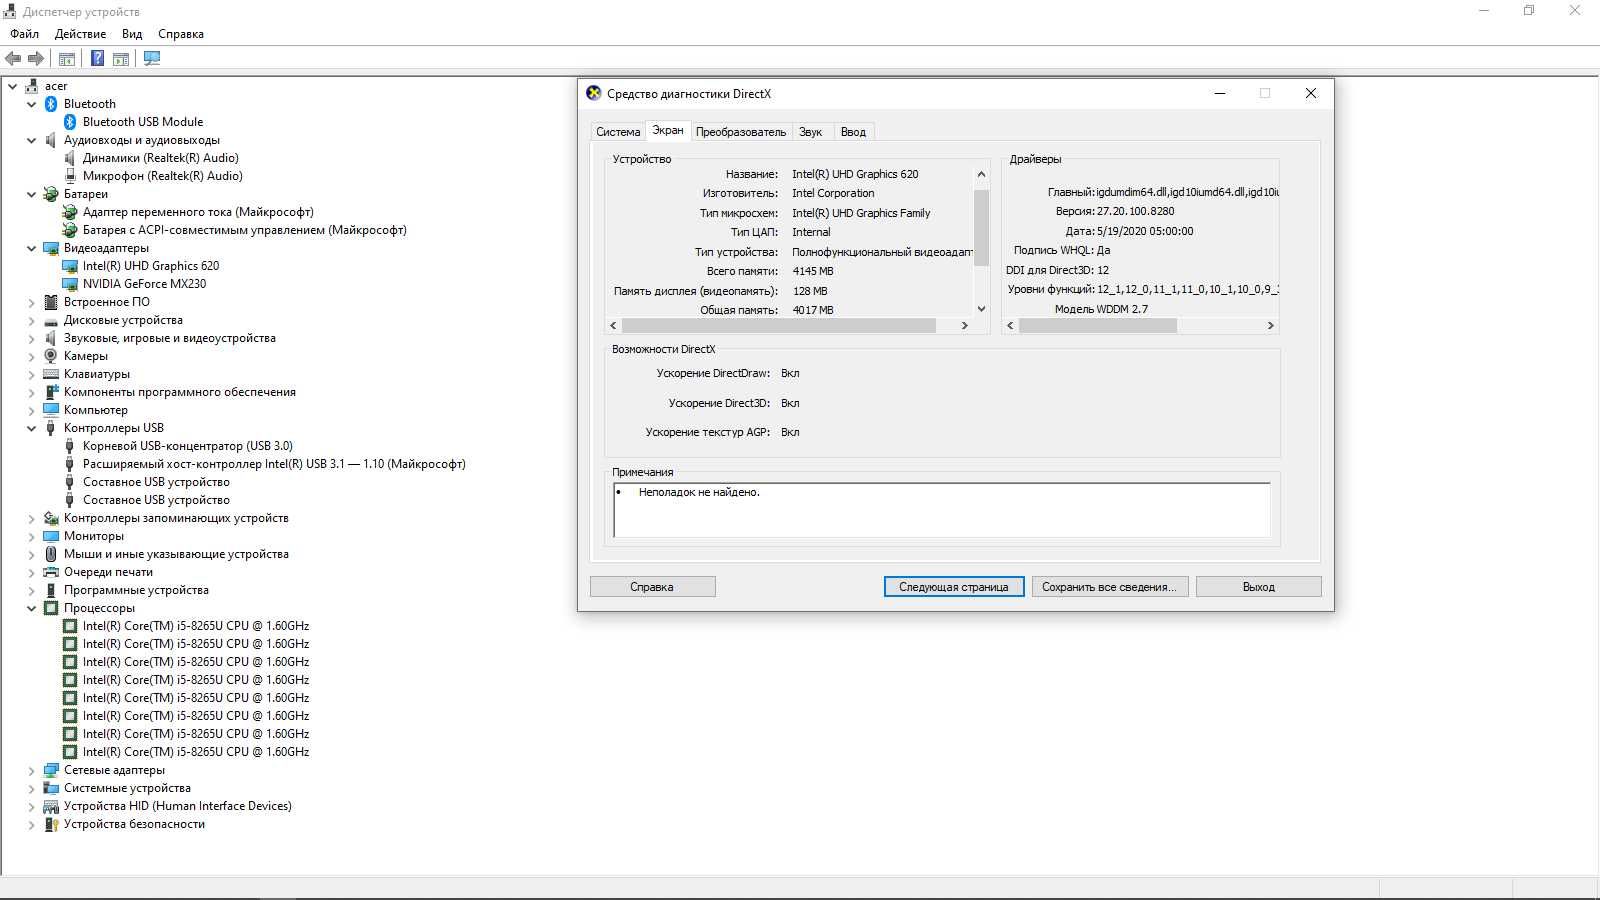Viewport: 1600px width, 900px height.
Task: Click the Выход button
Action: (1258, 587)
